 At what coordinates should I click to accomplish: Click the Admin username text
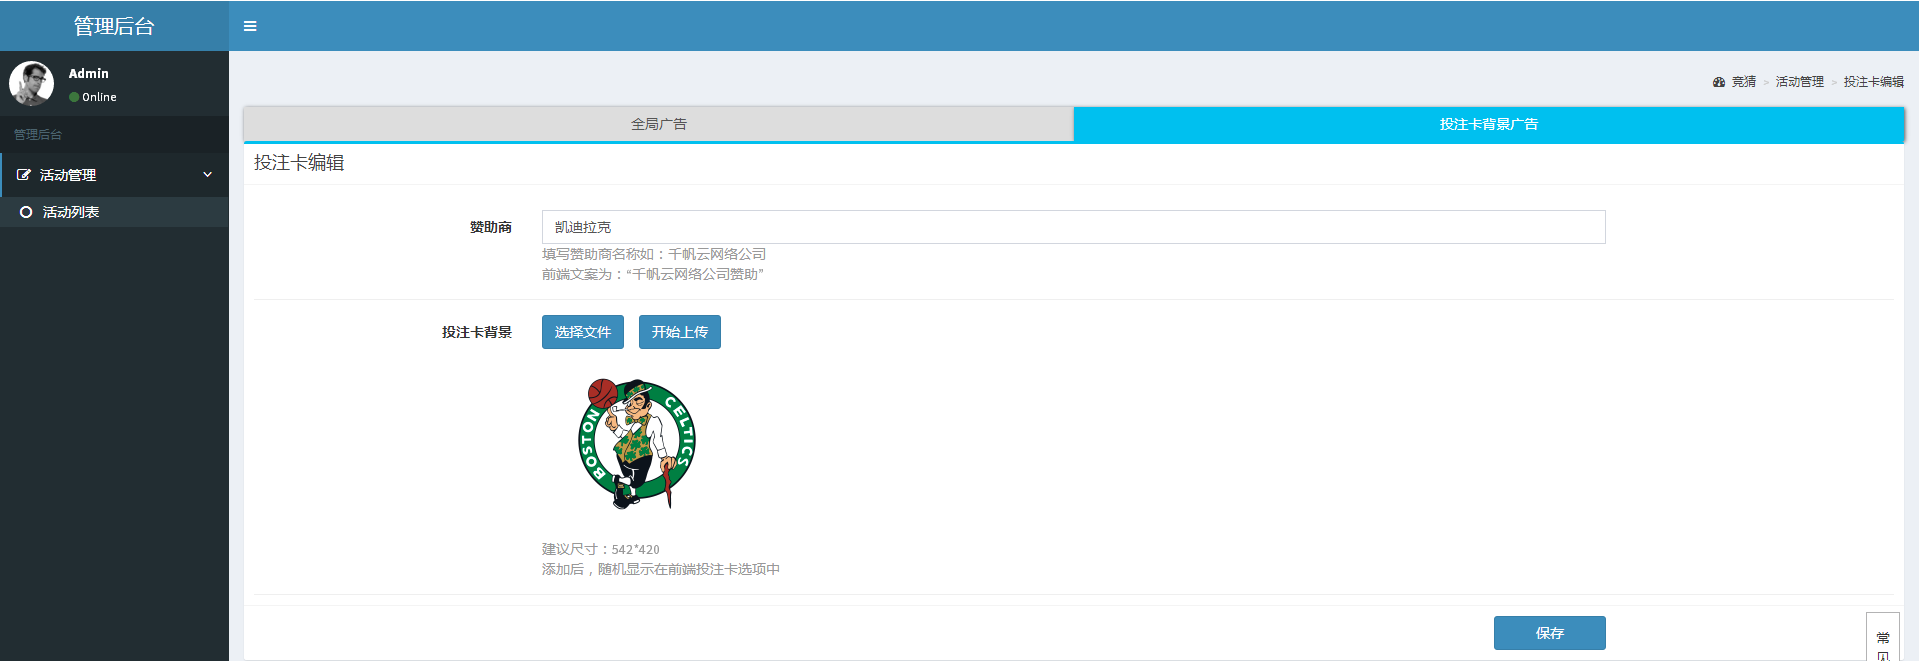pos(89,73)
